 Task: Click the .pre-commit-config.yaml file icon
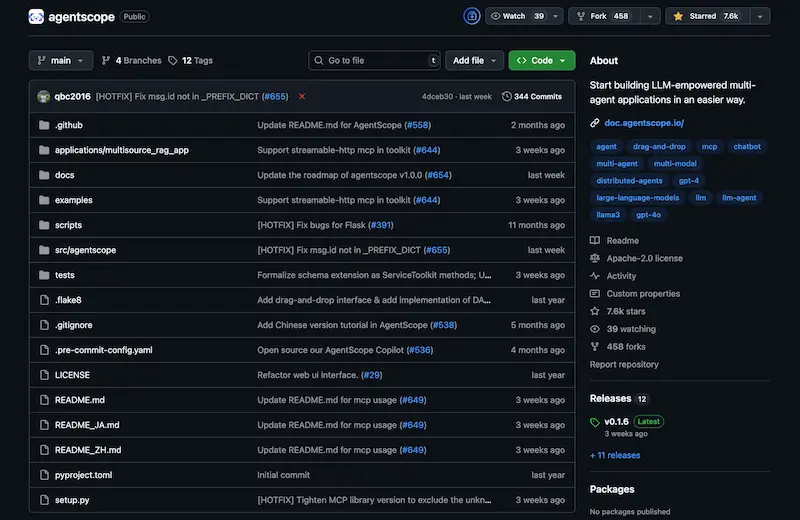click(44, 350)
